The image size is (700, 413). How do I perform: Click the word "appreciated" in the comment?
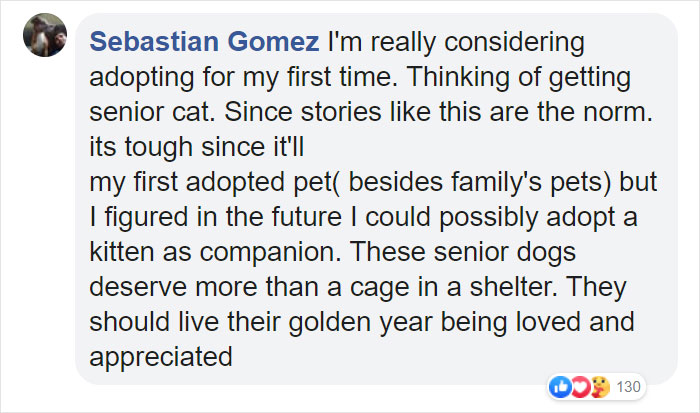161,355
